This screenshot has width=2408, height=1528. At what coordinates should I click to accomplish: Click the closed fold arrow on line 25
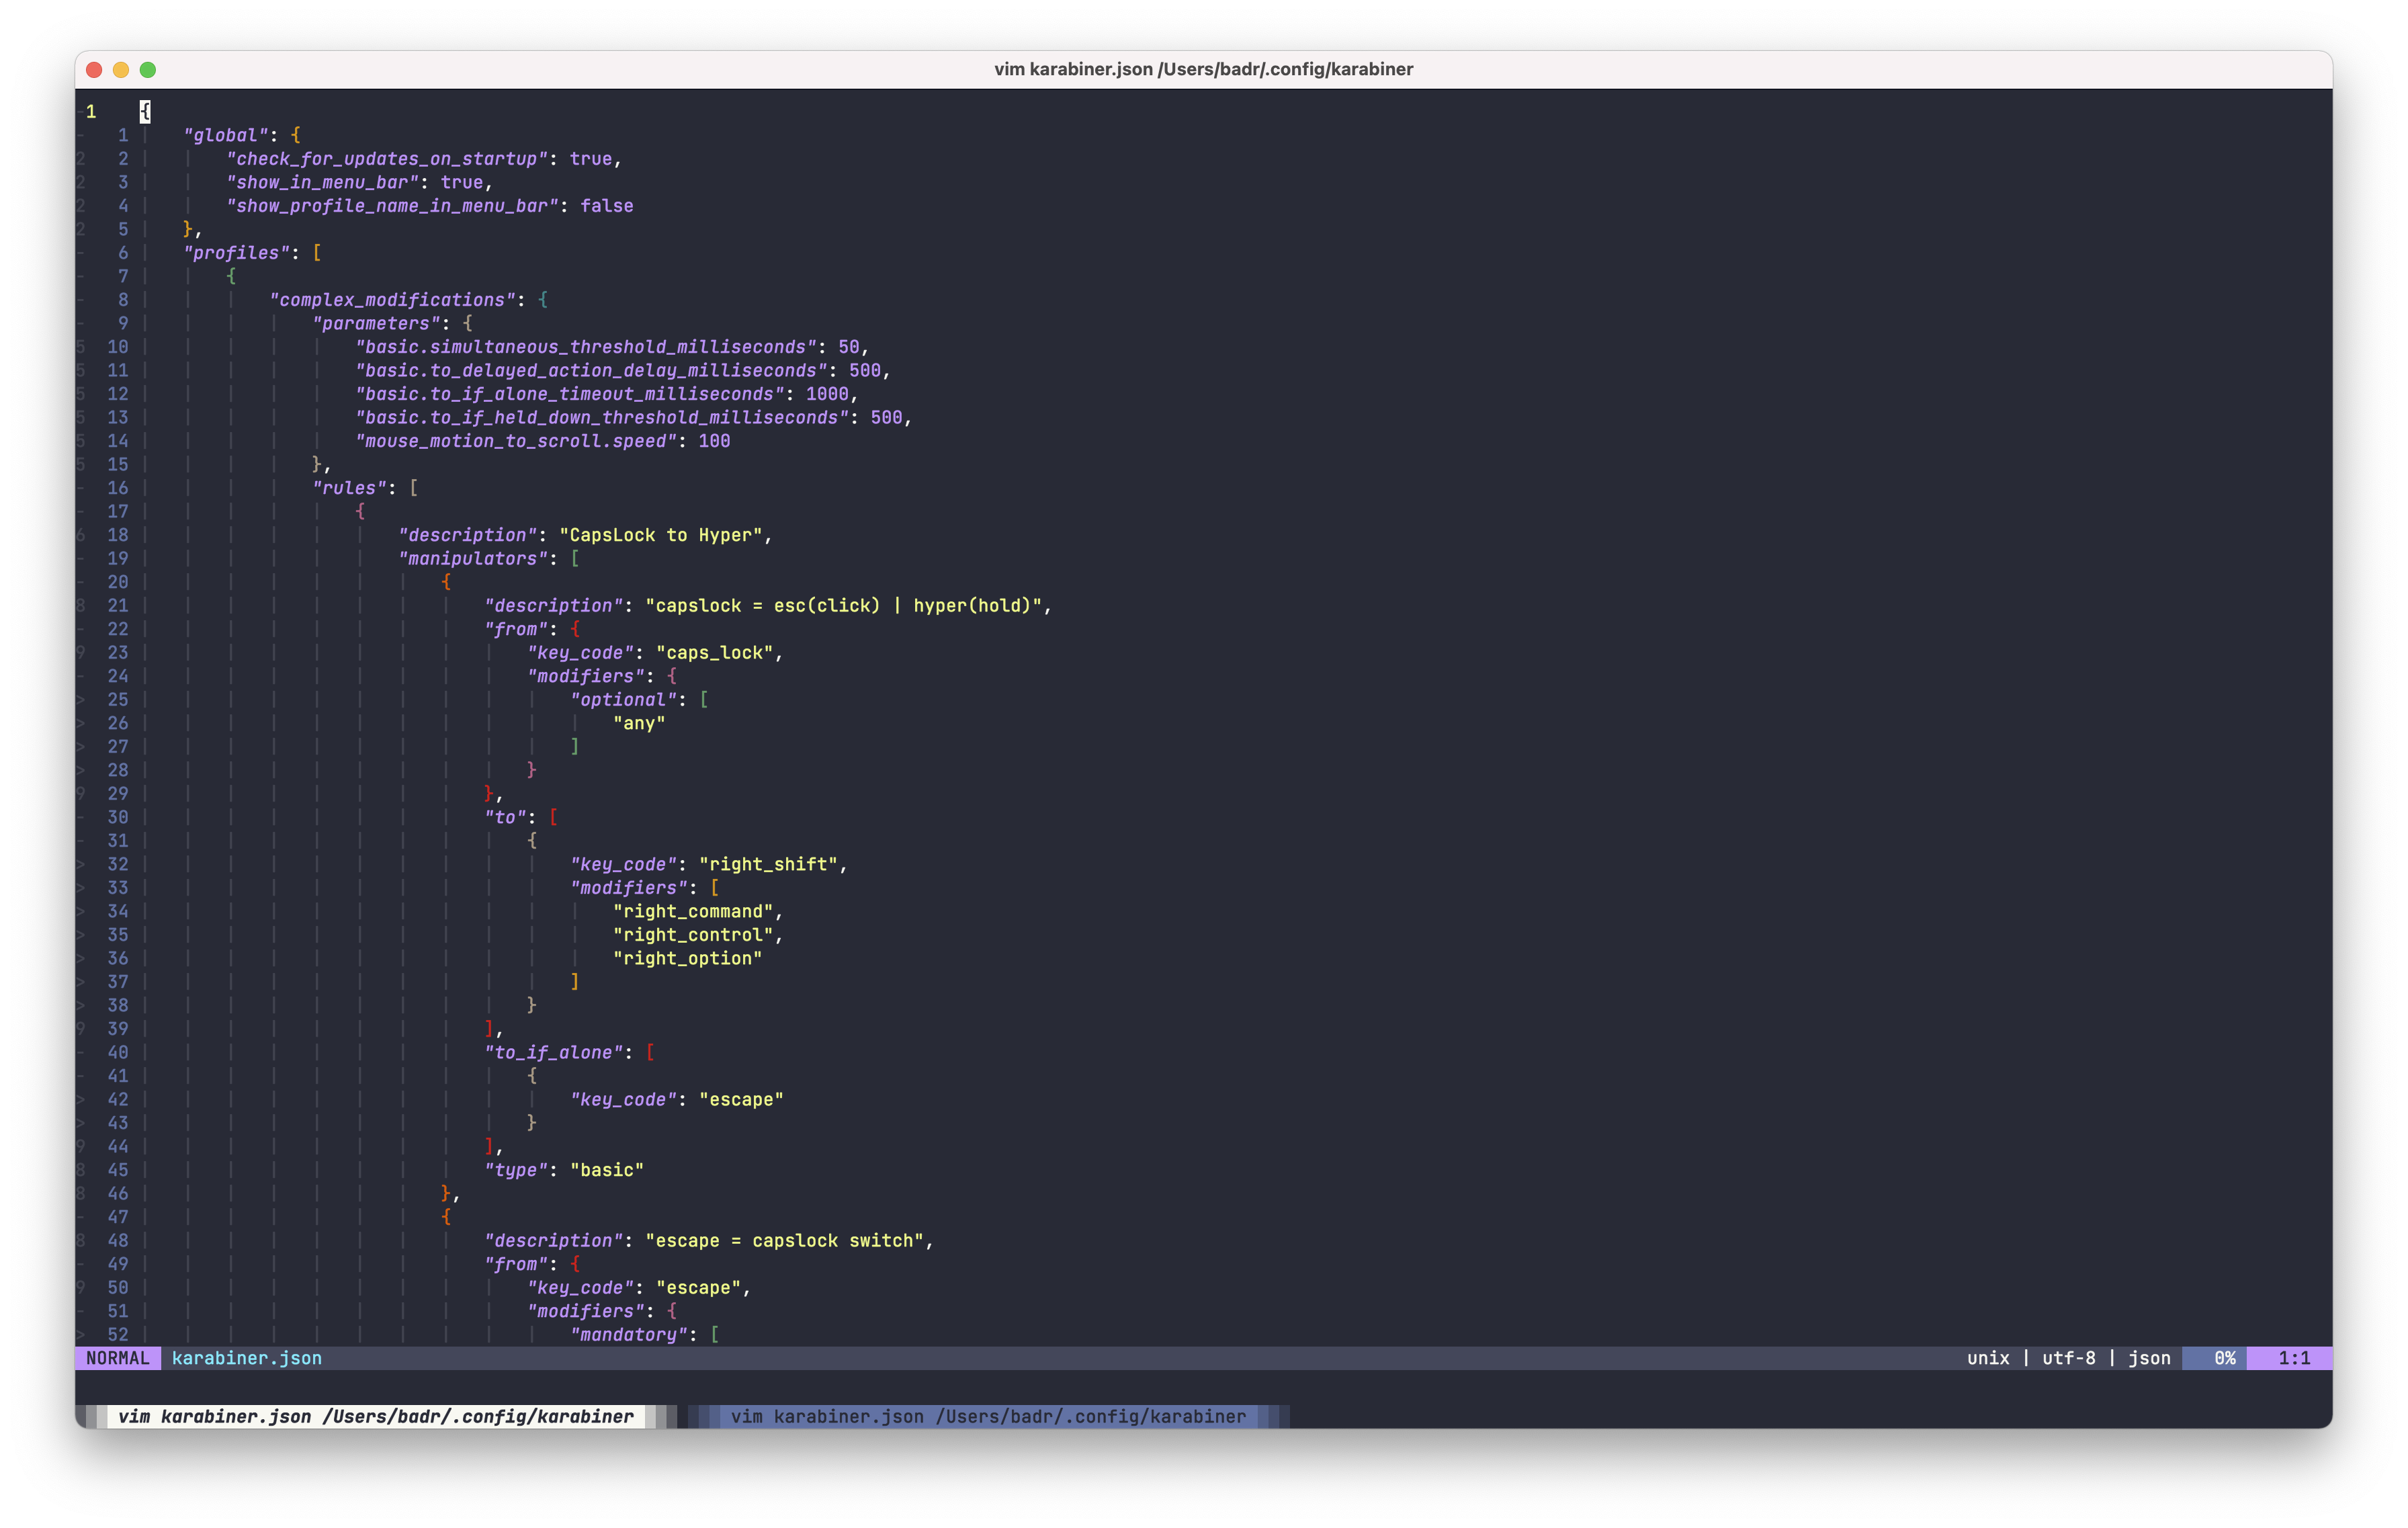click(x=80, y=699)
